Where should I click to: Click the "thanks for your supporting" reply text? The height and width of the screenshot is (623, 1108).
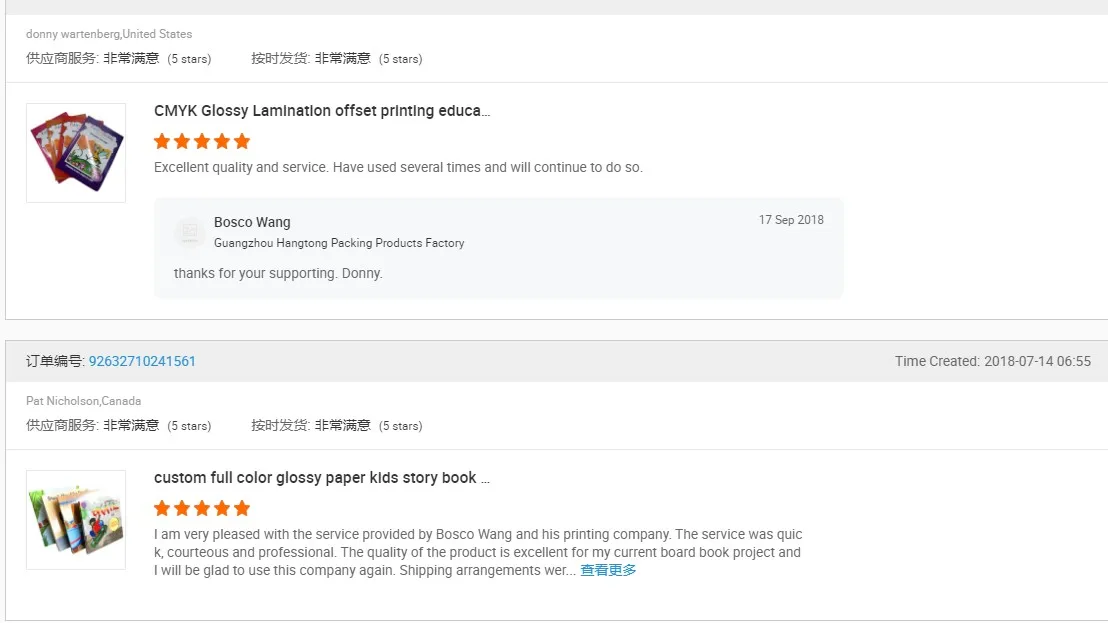pos(278,273)
